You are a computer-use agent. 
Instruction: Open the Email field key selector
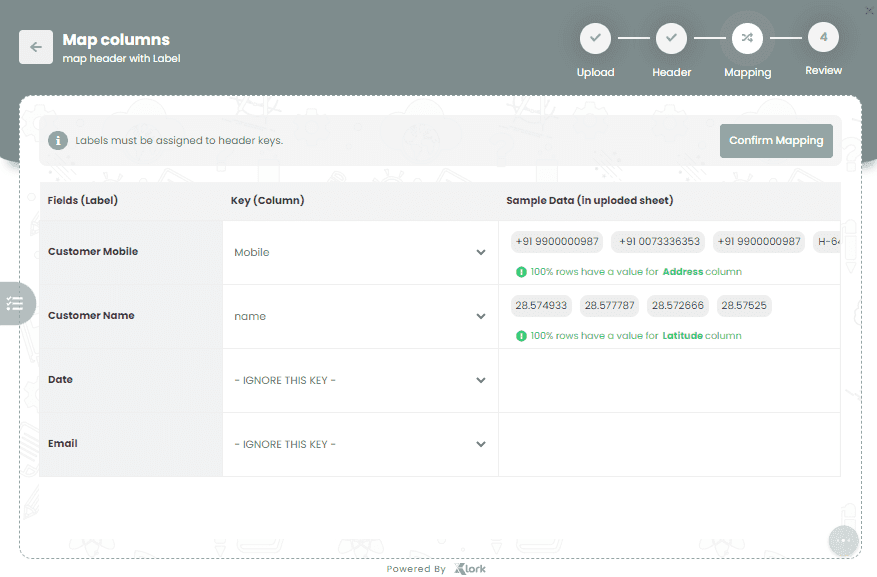click(x=359, y=444)
